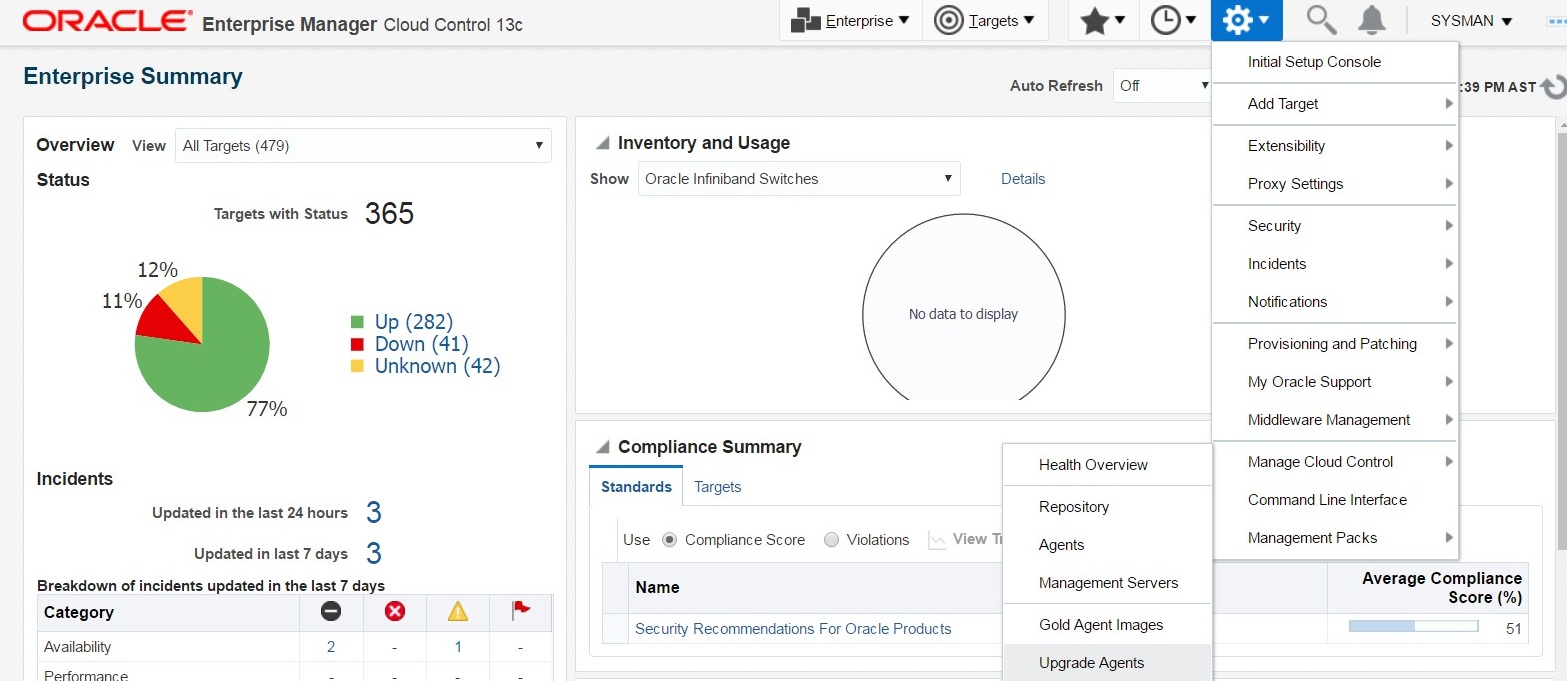Click the Up (282) legend link
This screenshot has width=1567, height=681.
(x=414, y=322)
